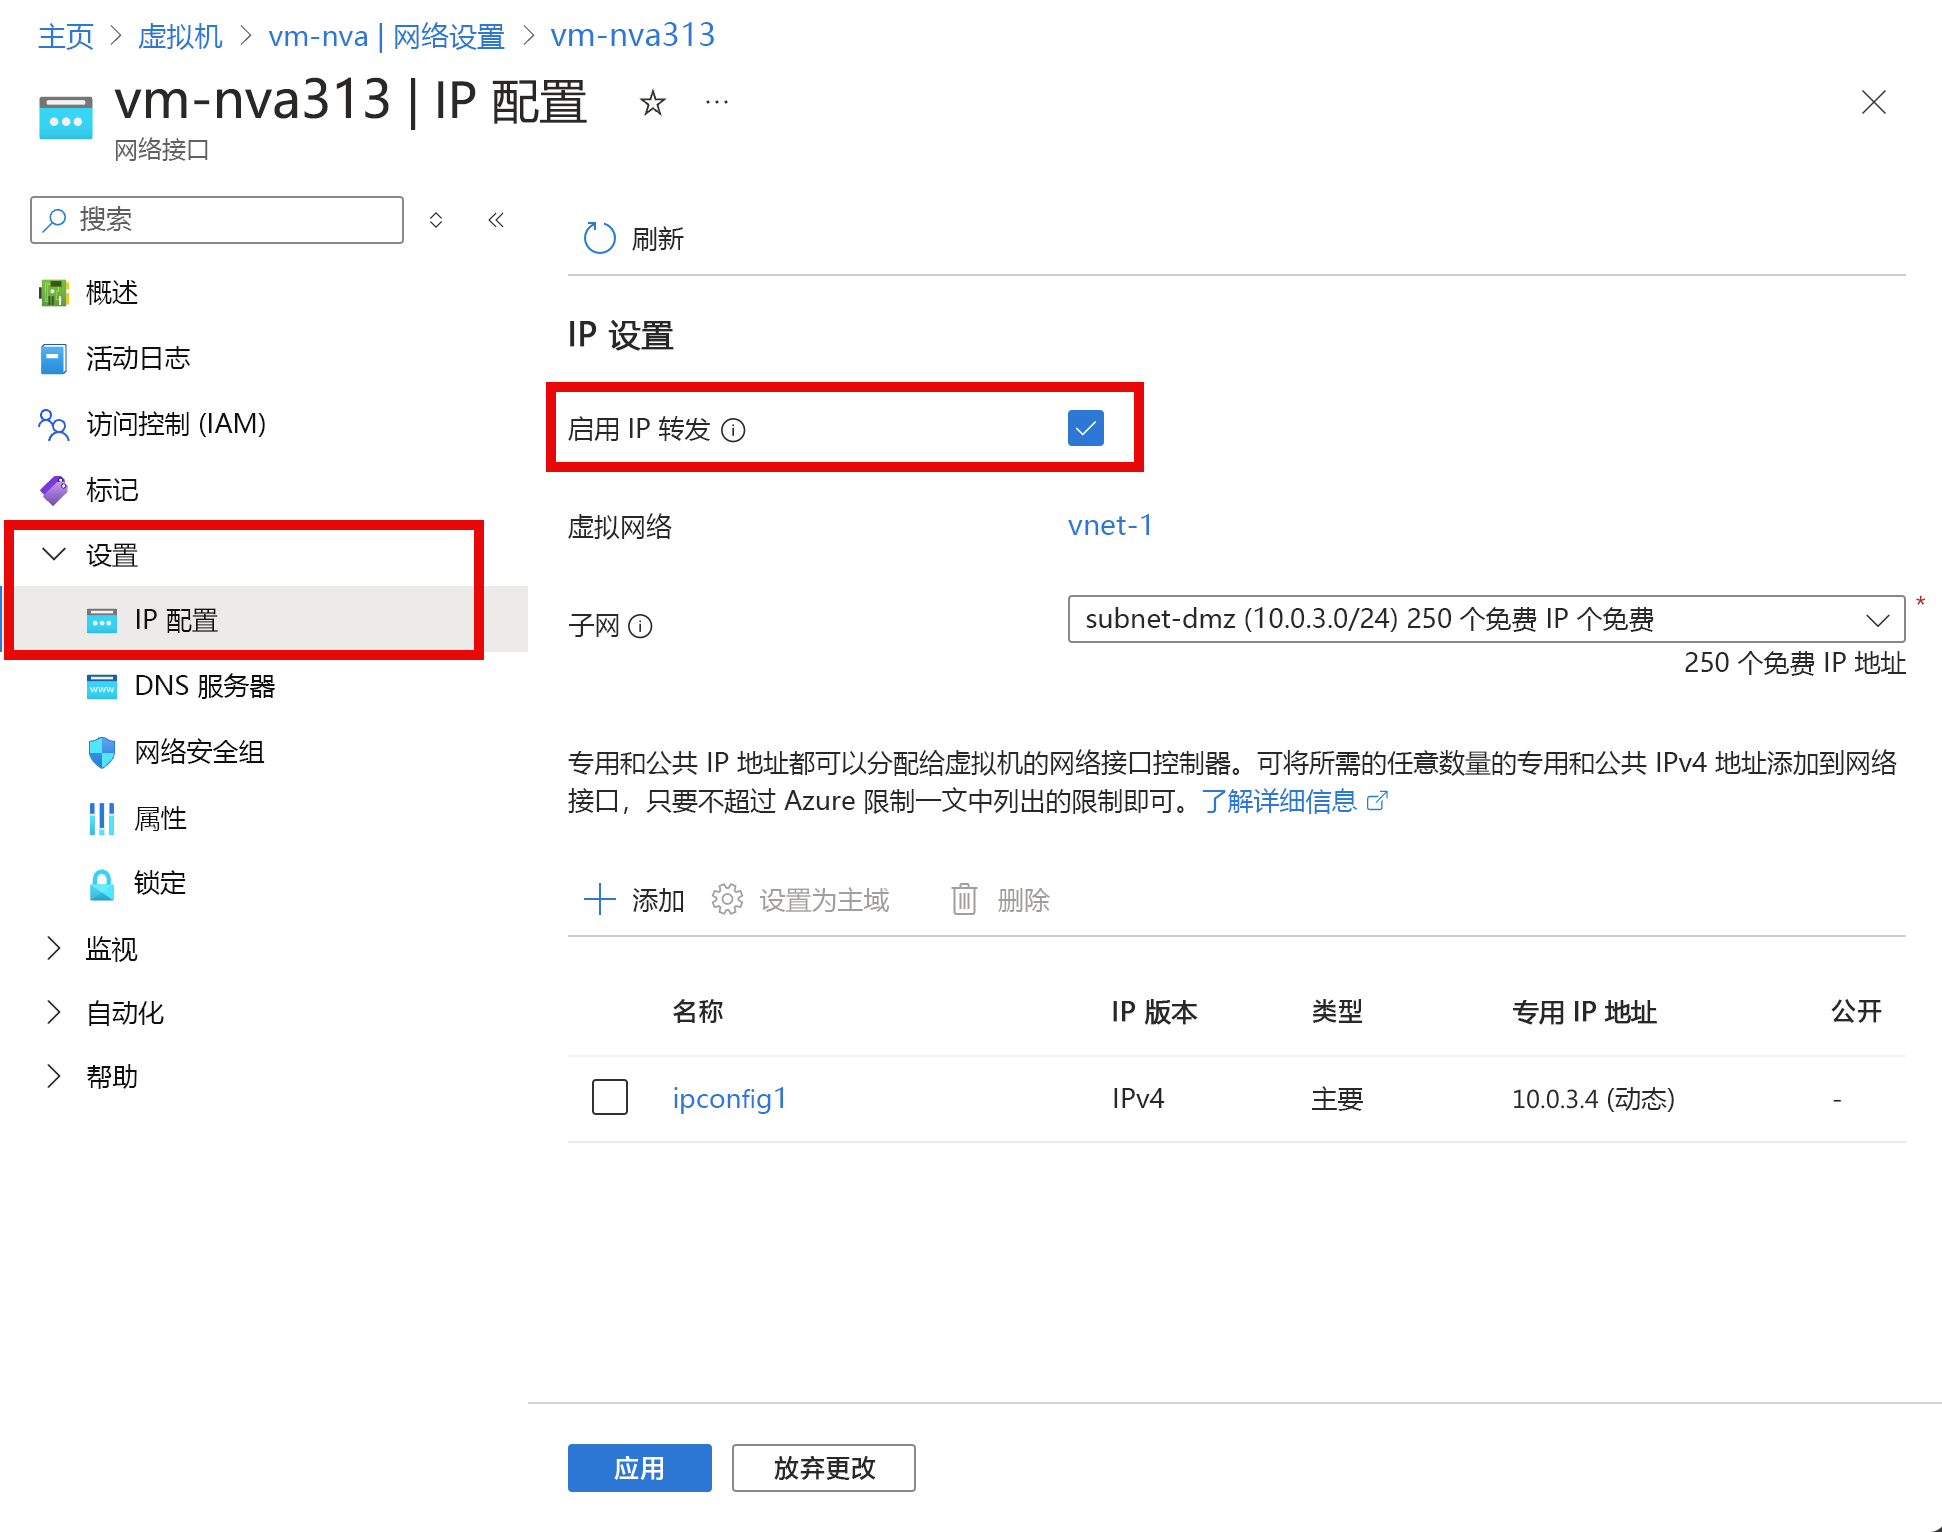The width and height of the screenshot is (1942, 1532).
Task: Expand the 监视 section
Action: (54, 948)
